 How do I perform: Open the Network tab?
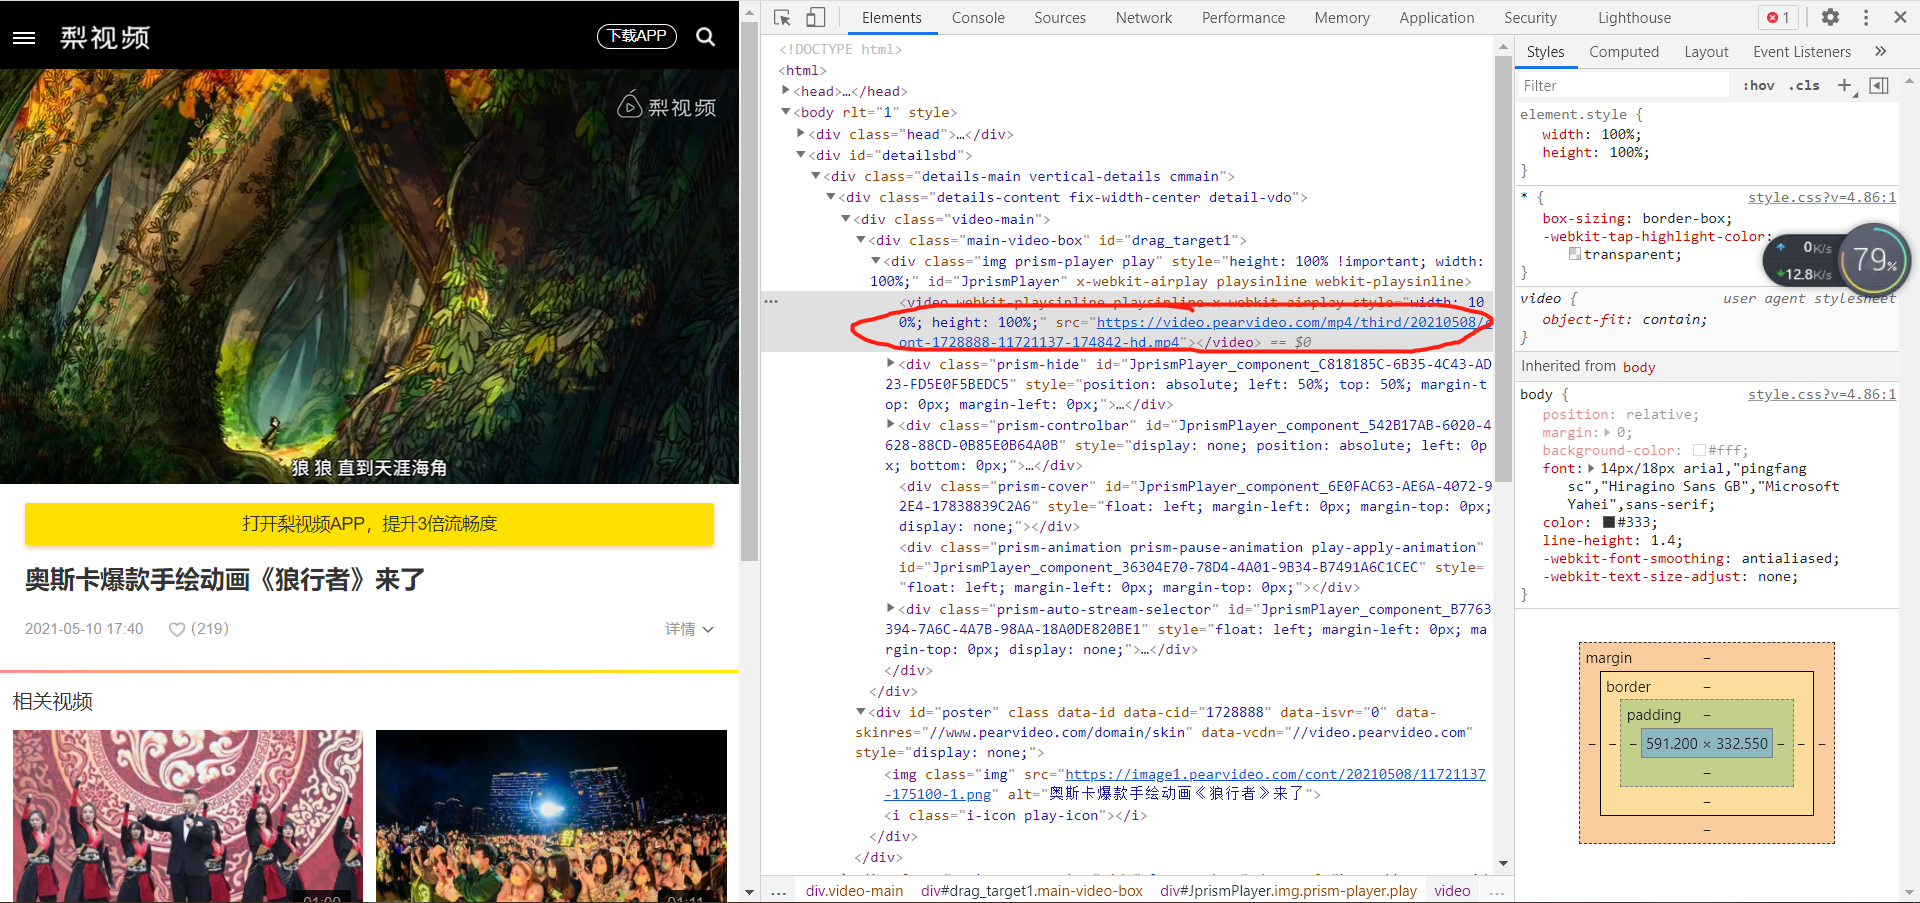(x=1144, y=18)
